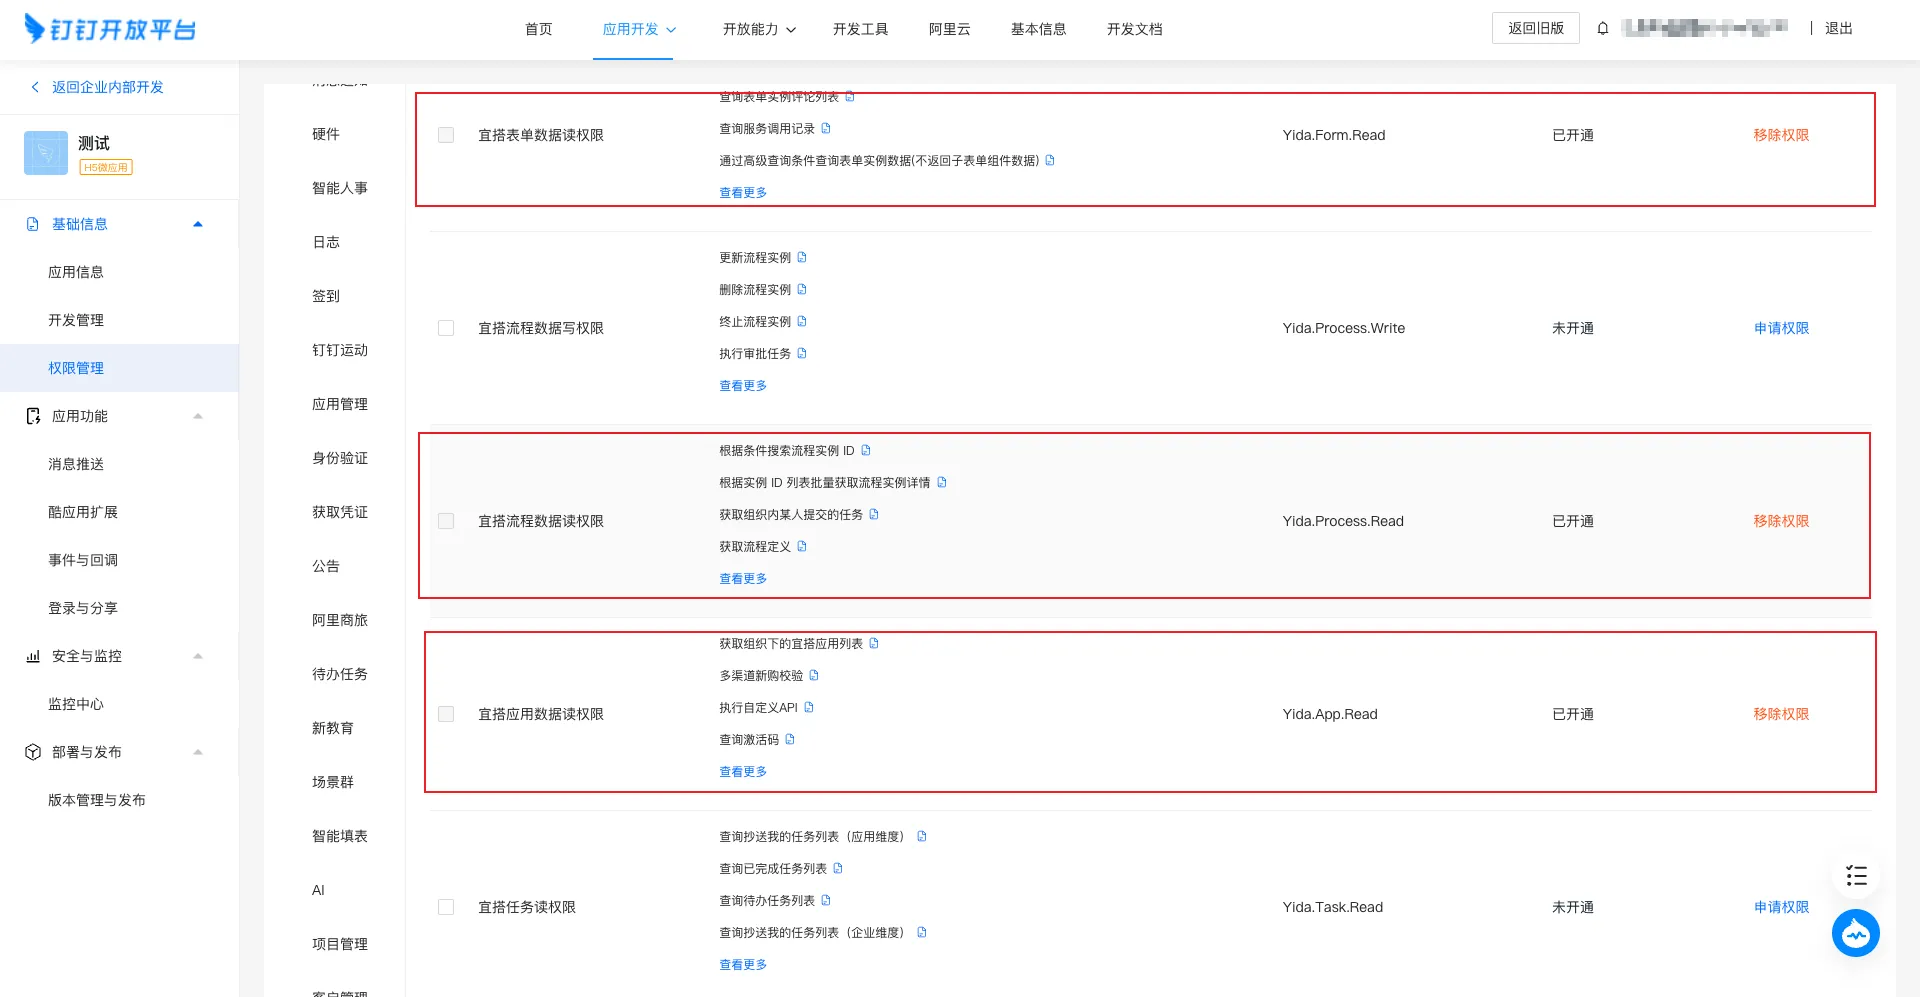Click the floating checklist icon
This screenshot has width=1920, height=997.
[x=1856, y=876]
